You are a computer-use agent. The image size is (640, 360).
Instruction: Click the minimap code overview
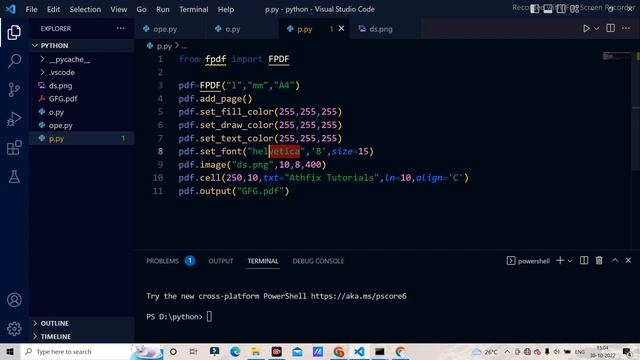tap(616, 56)
